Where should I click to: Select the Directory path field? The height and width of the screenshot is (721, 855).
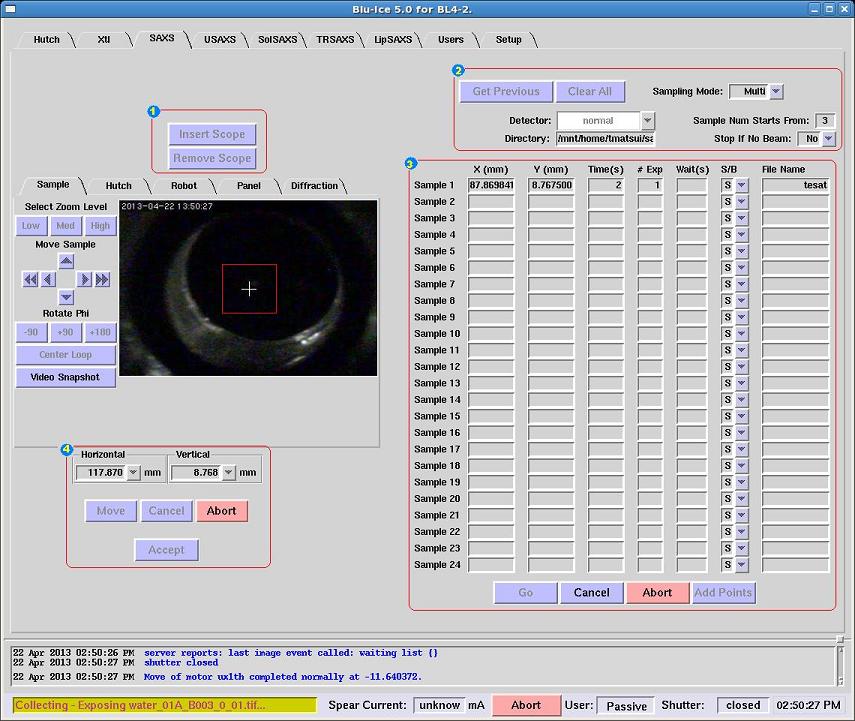point(605,139)
